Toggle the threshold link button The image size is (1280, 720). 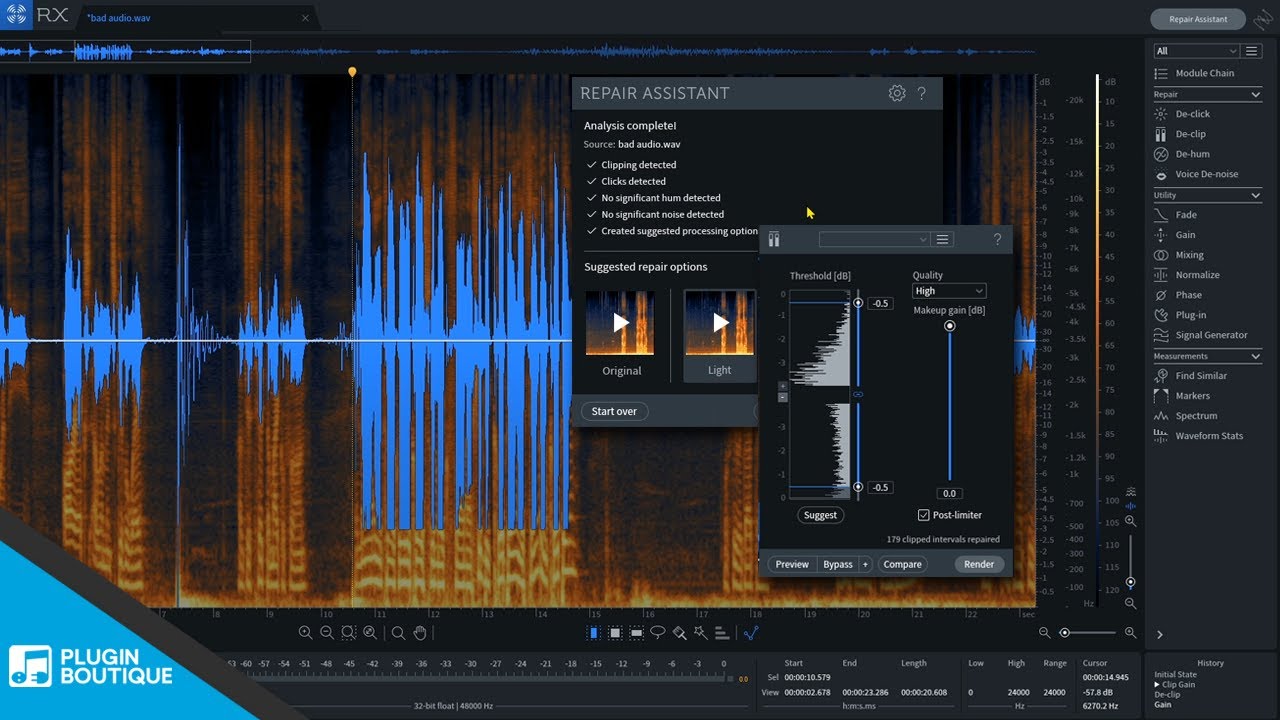pos(857,395)
